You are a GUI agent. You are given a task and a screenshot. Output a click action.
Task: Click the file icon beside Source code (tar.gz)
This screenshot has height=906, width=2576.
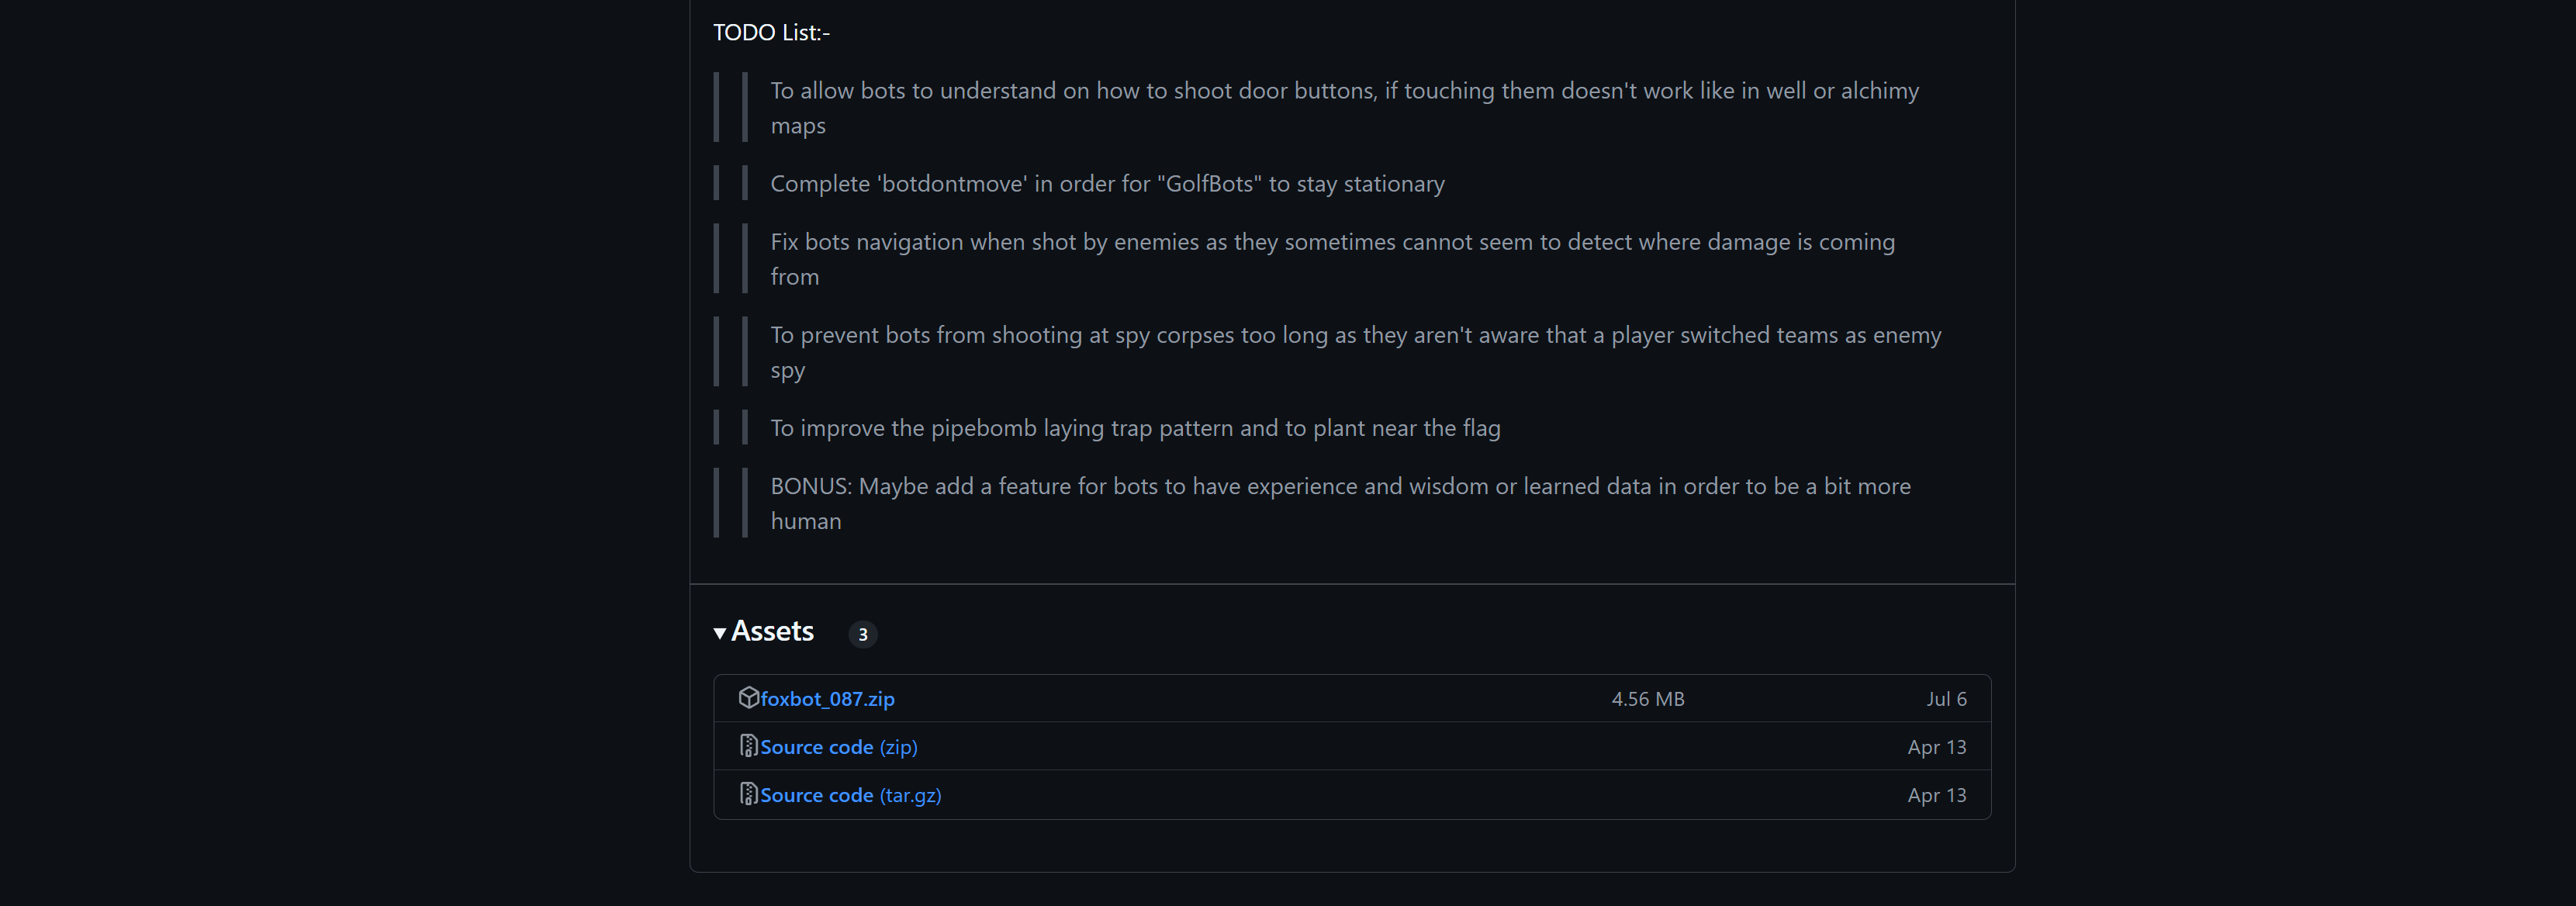pos(748,794)
